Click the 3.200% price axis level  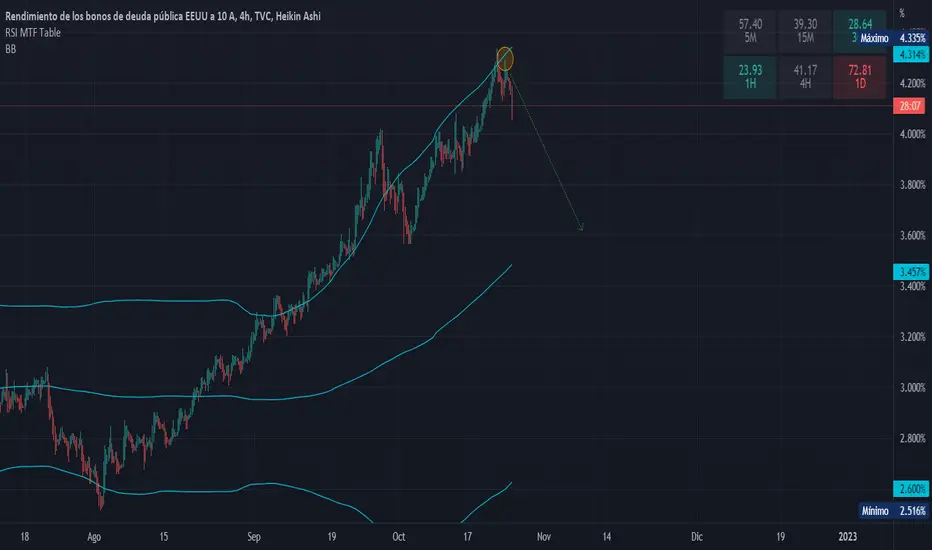(912, 337)
